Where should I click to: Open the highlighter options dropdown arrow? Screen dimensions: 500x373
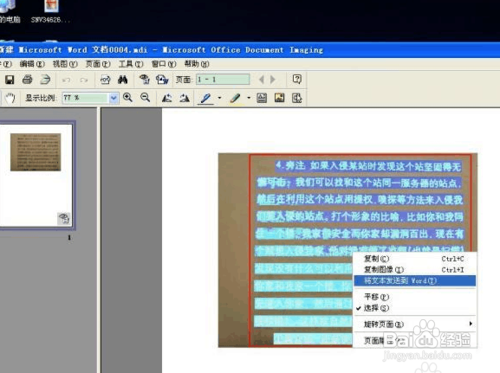(x=249, y=98)
